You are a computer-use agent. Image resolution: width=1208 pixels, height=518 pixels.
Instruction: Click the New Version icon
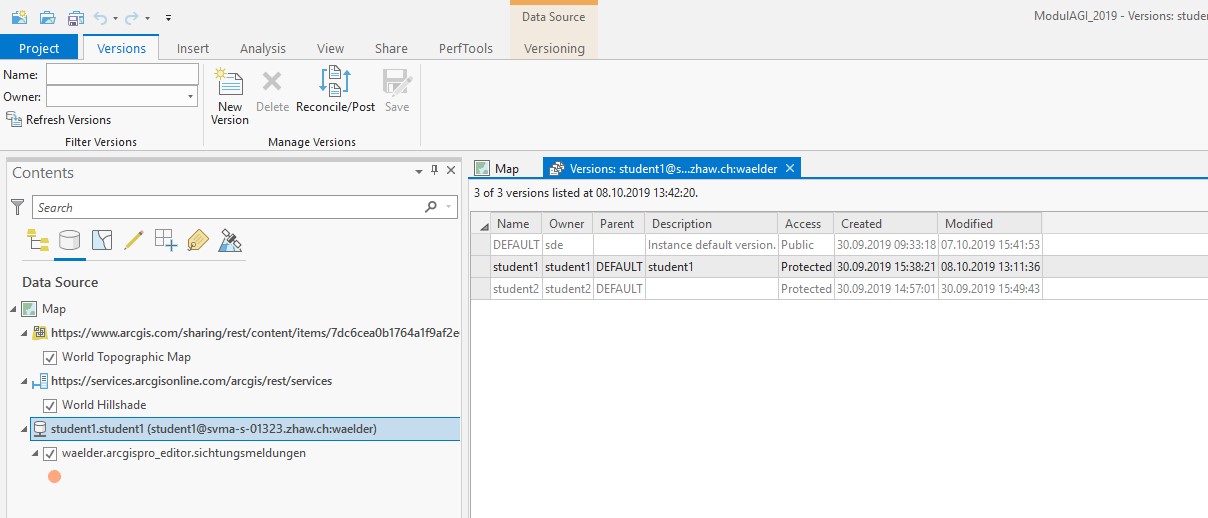[x=230, y=84]
